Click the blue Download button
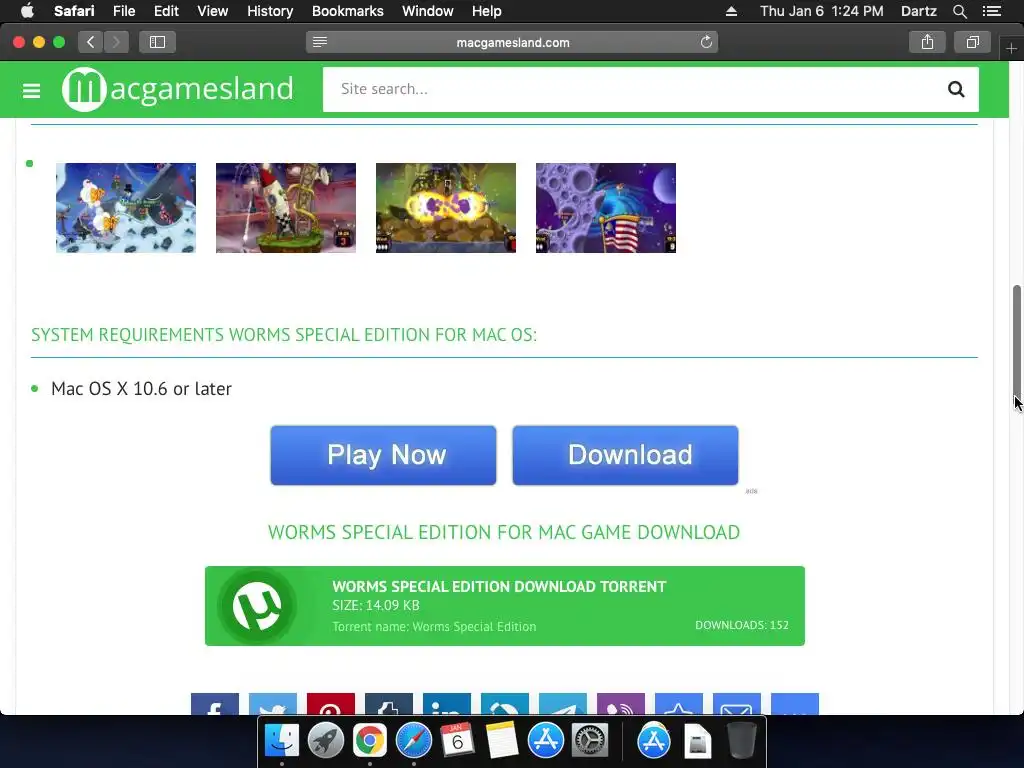This screenshot has height=768, width=1024. coord(625,455)
